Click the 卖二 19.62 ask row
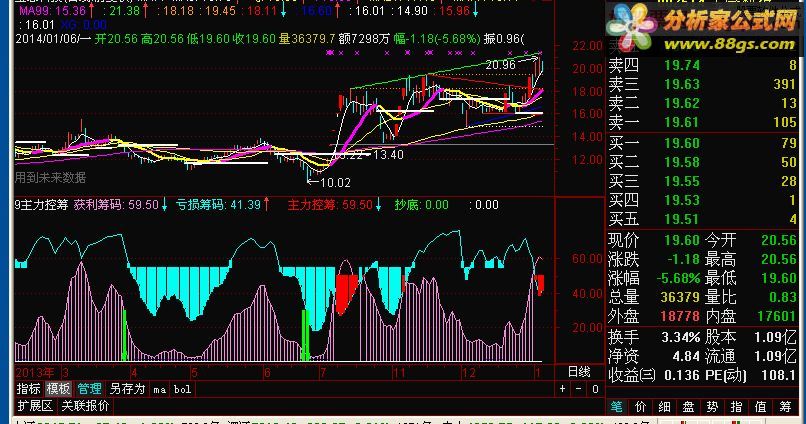This screenshot has height=424, width=806. click(702, 103)
